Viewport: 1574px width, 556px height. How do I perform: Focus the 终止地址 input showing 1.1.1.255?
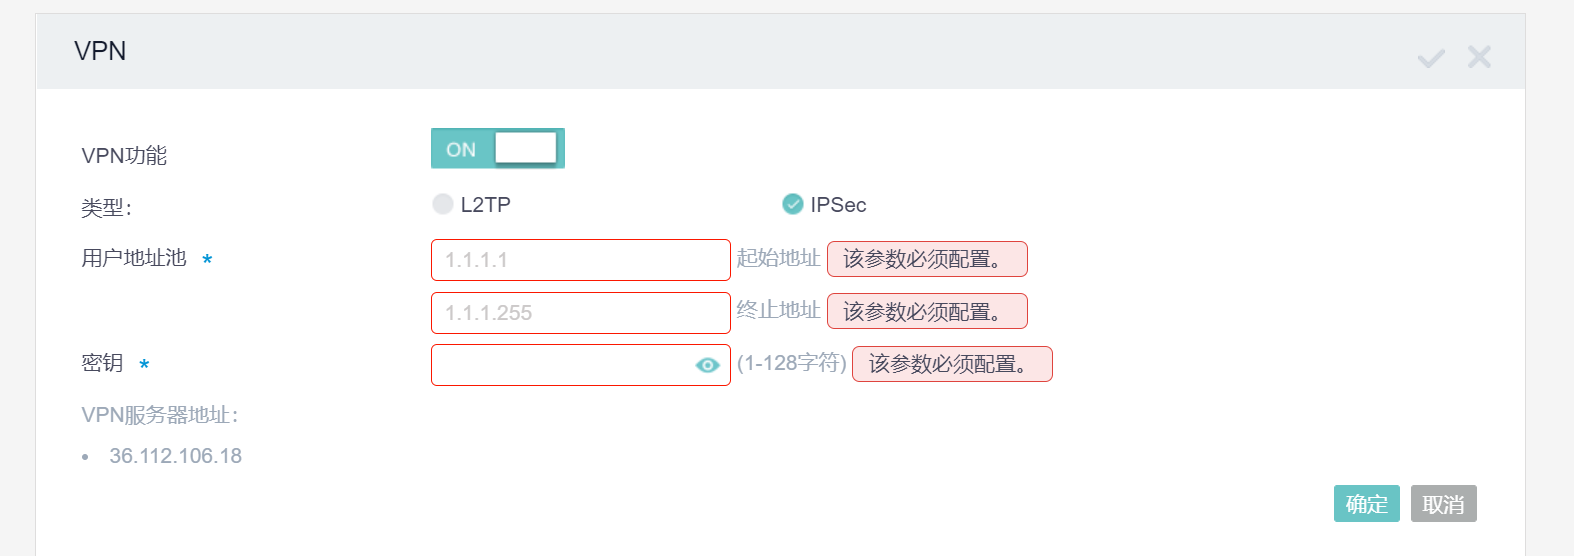pyautogui.click(x=580, y=313)
